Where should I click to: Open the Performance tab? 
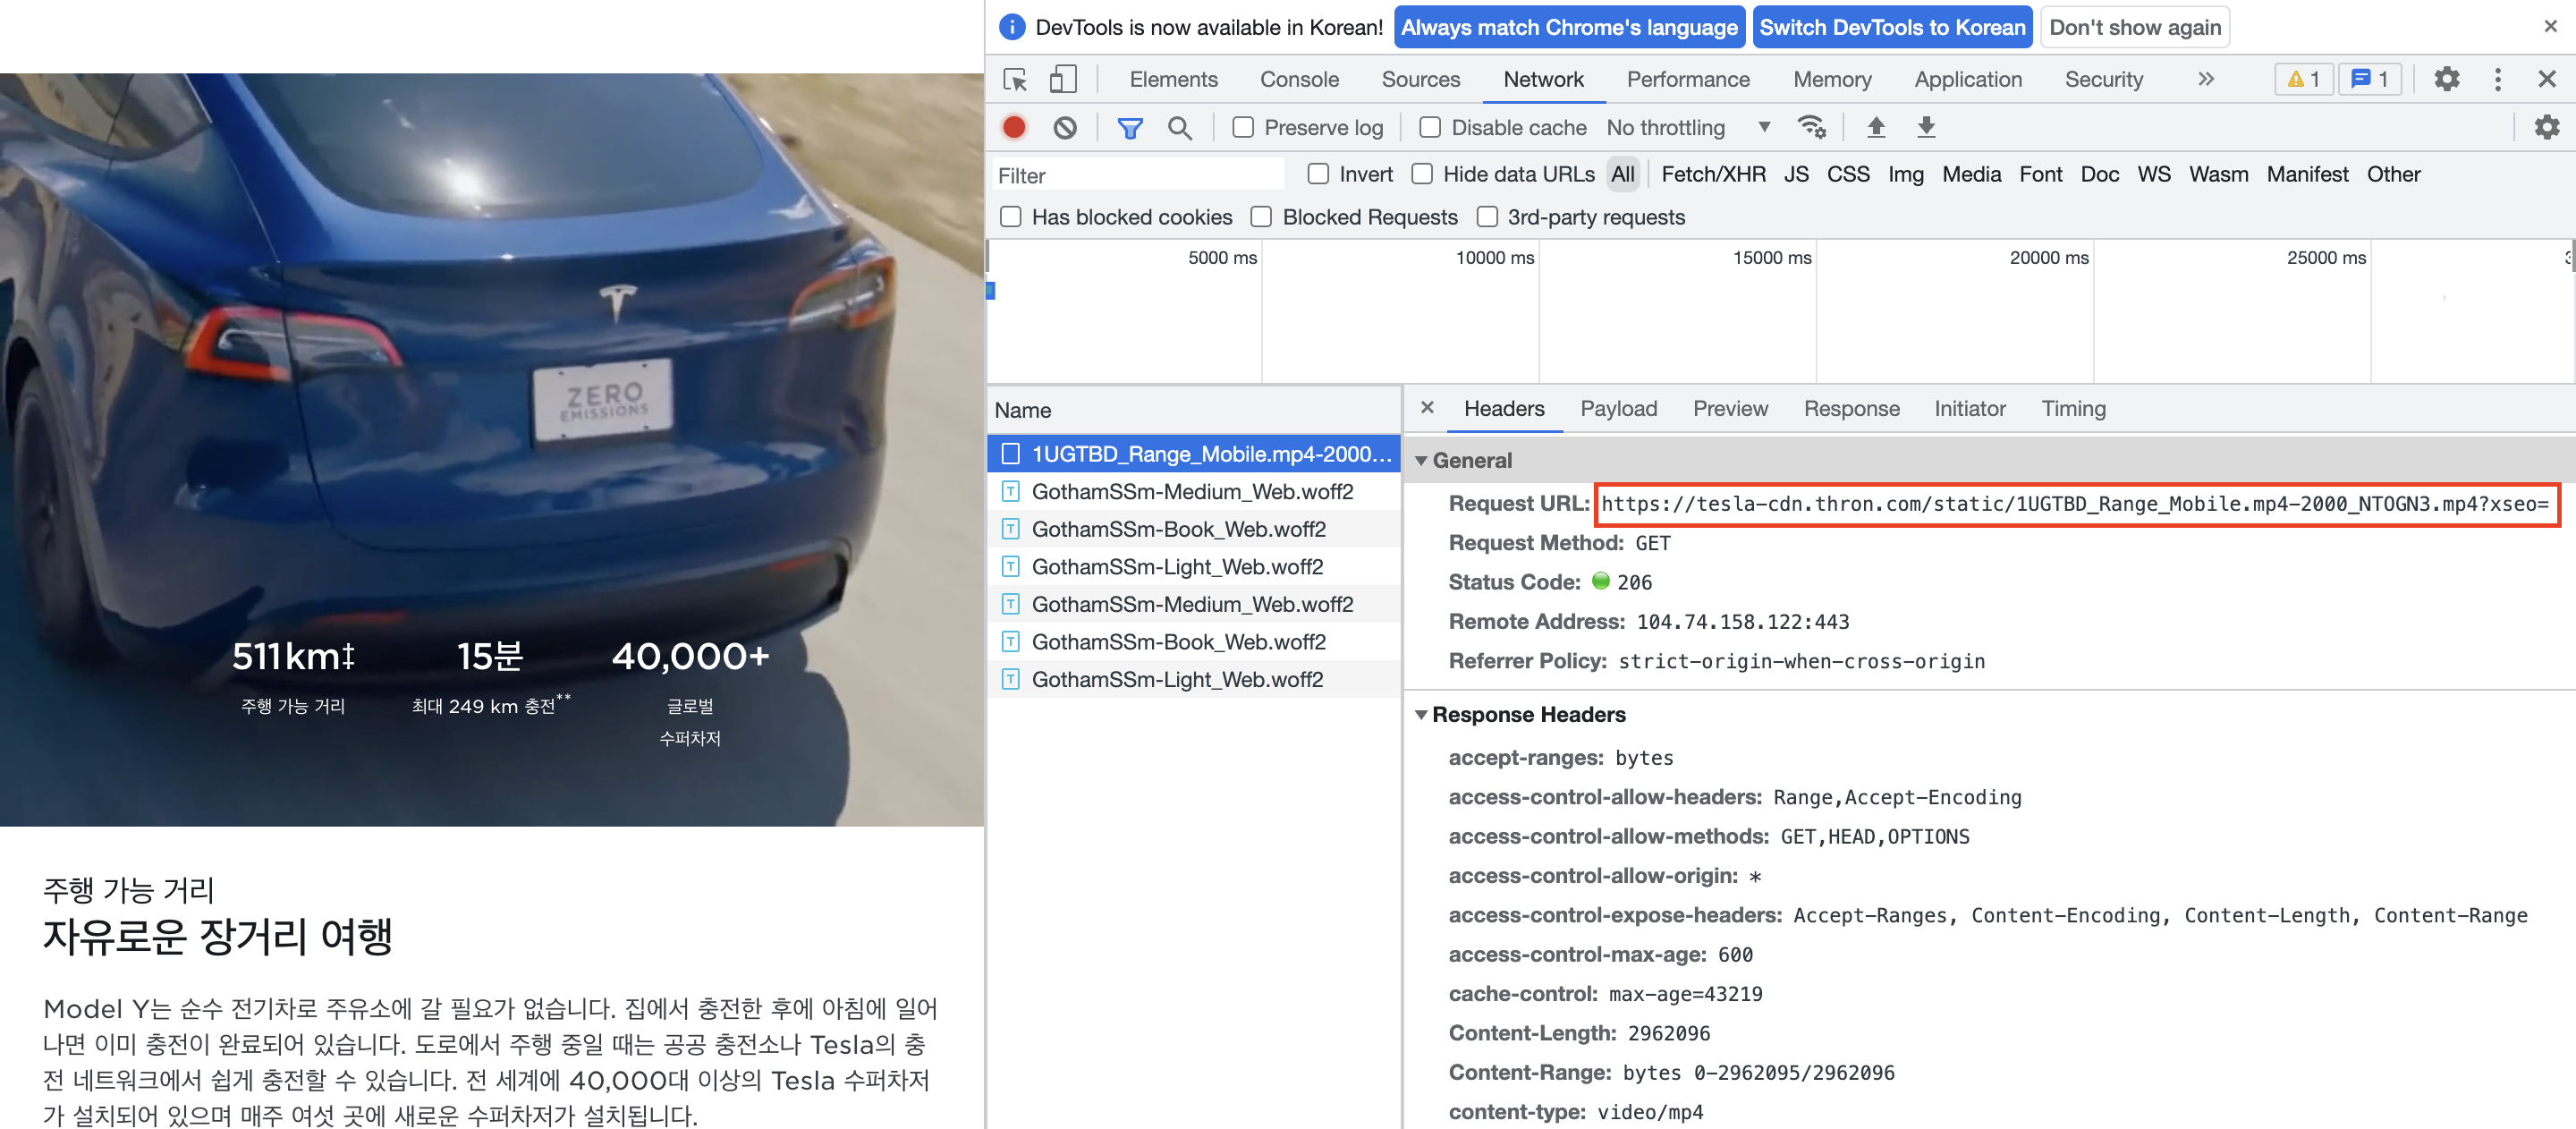1687,79
